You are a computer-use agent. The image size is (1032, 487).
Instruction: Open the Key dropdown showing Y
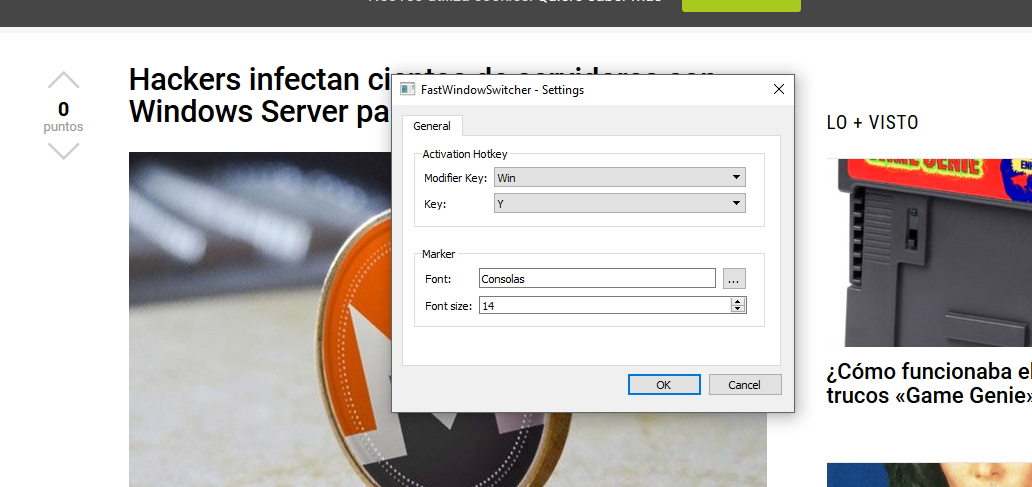click(x=619, y=203)
